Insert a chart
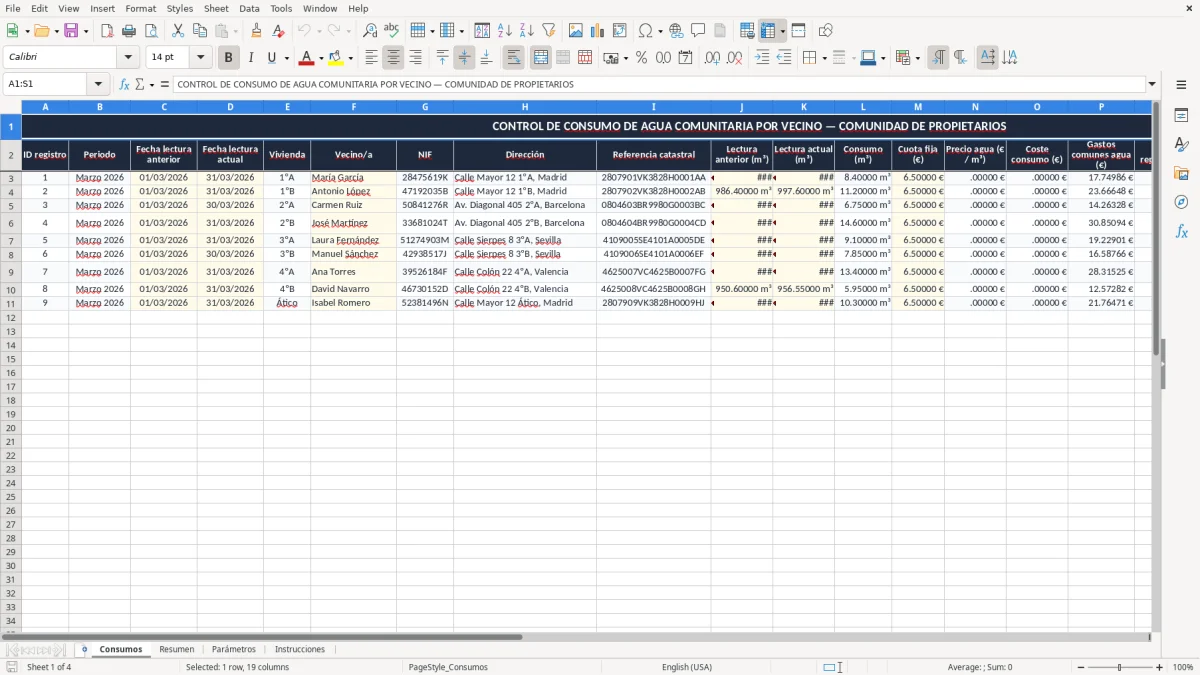Image resolution: width=1200 pixels, height=675 pixels. [598, 31]
